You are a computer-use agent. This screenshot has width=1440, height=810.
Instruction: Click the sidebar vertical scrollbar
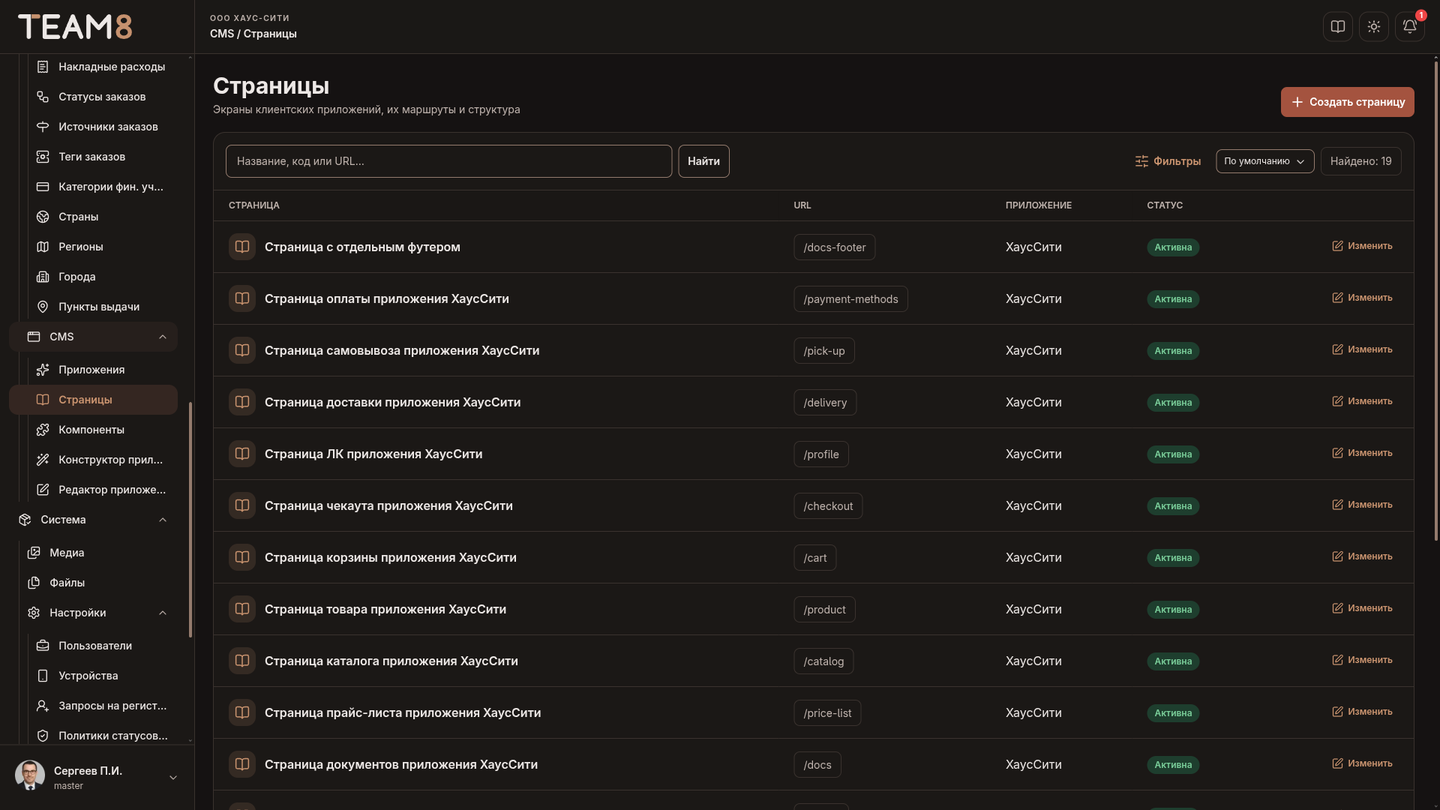(190, 520)
